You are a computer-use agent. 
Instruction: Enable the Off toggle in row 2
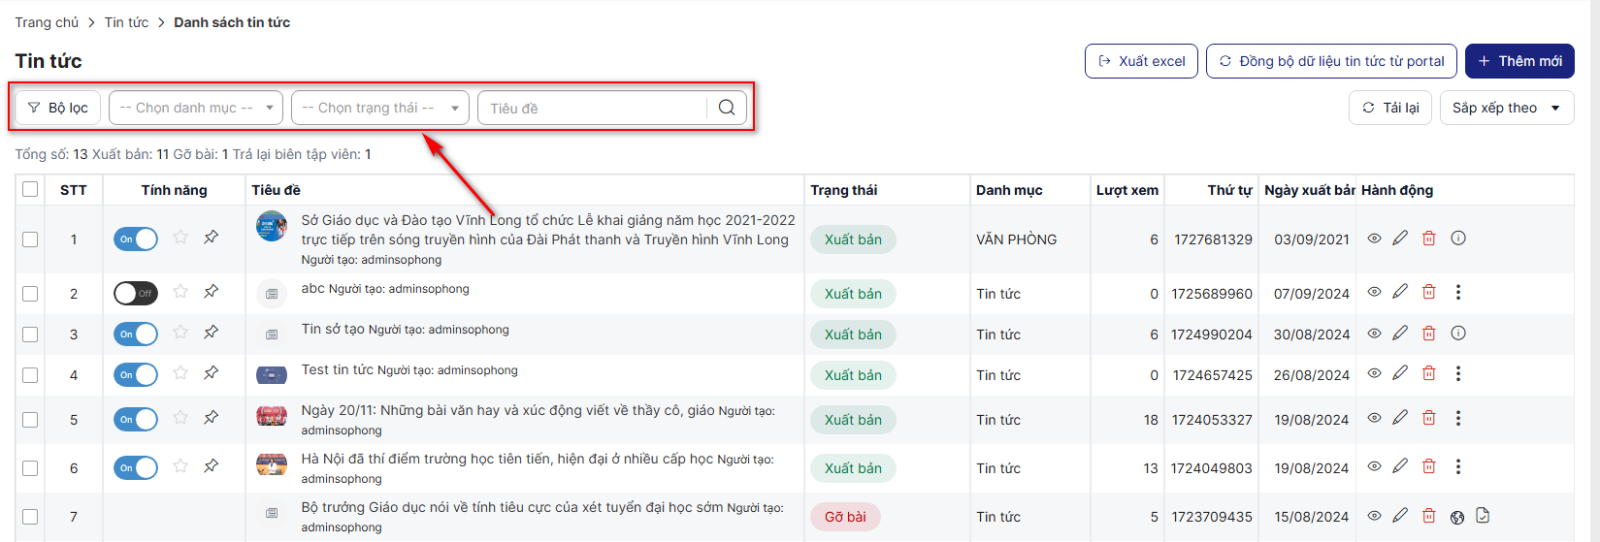(x=136, y=293)
